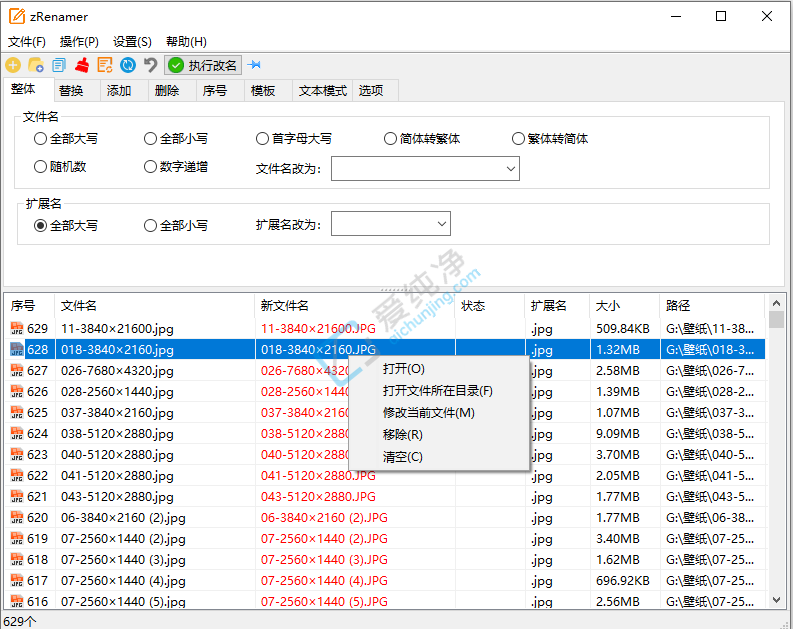Viewport: 793px width, 629px height.
Task: Switch to the 模板 tab
Action: [x=269, y=91]
